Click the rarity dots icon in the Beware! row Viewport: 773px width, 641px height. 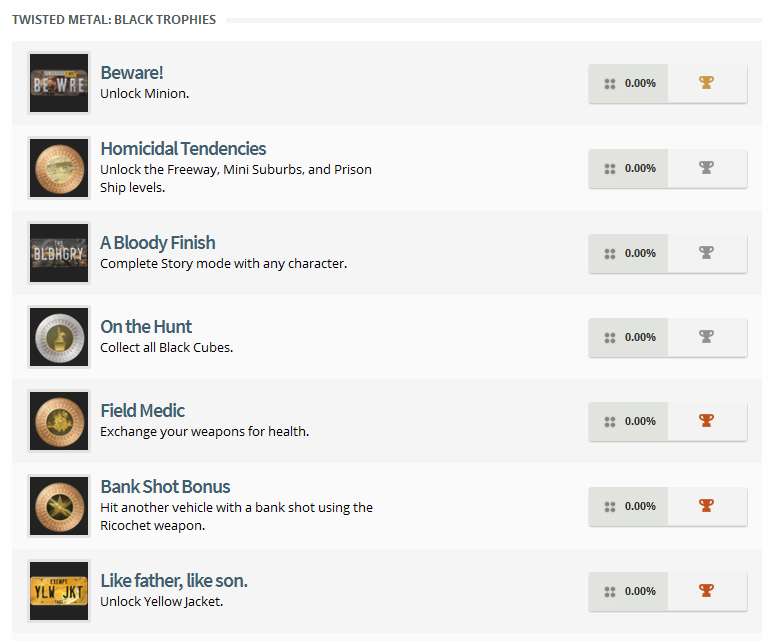pyautogui.click(x=610, y=84)
